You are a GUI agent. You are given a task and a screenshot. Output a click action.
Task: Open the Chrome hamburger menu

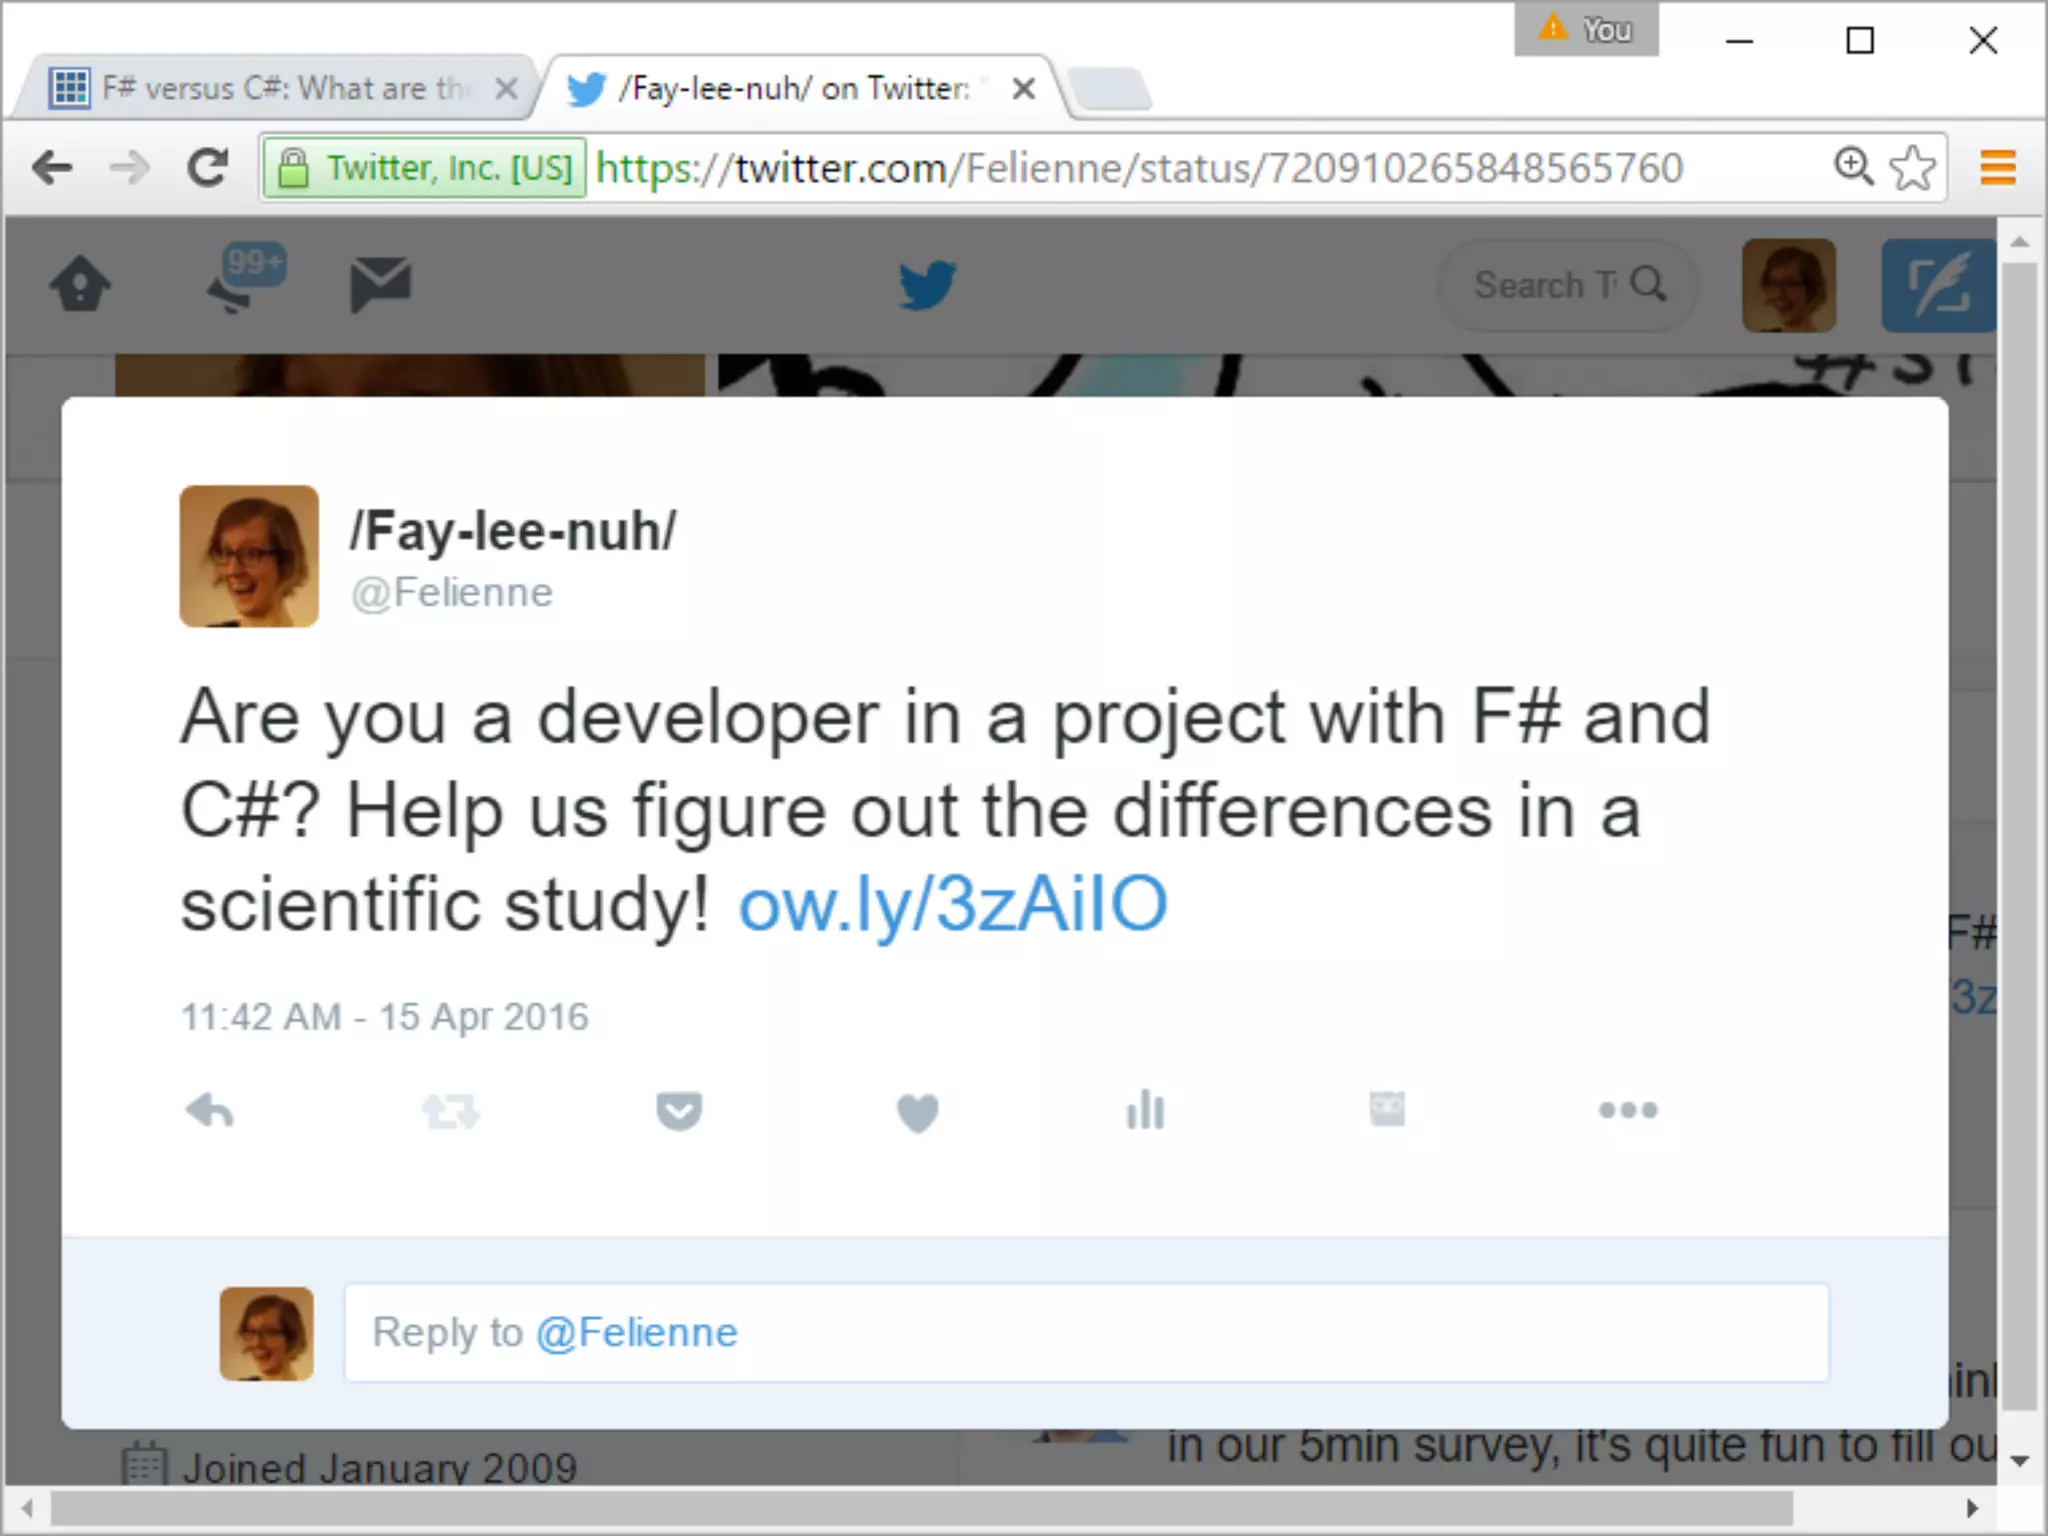click(x=1997, y=168)
